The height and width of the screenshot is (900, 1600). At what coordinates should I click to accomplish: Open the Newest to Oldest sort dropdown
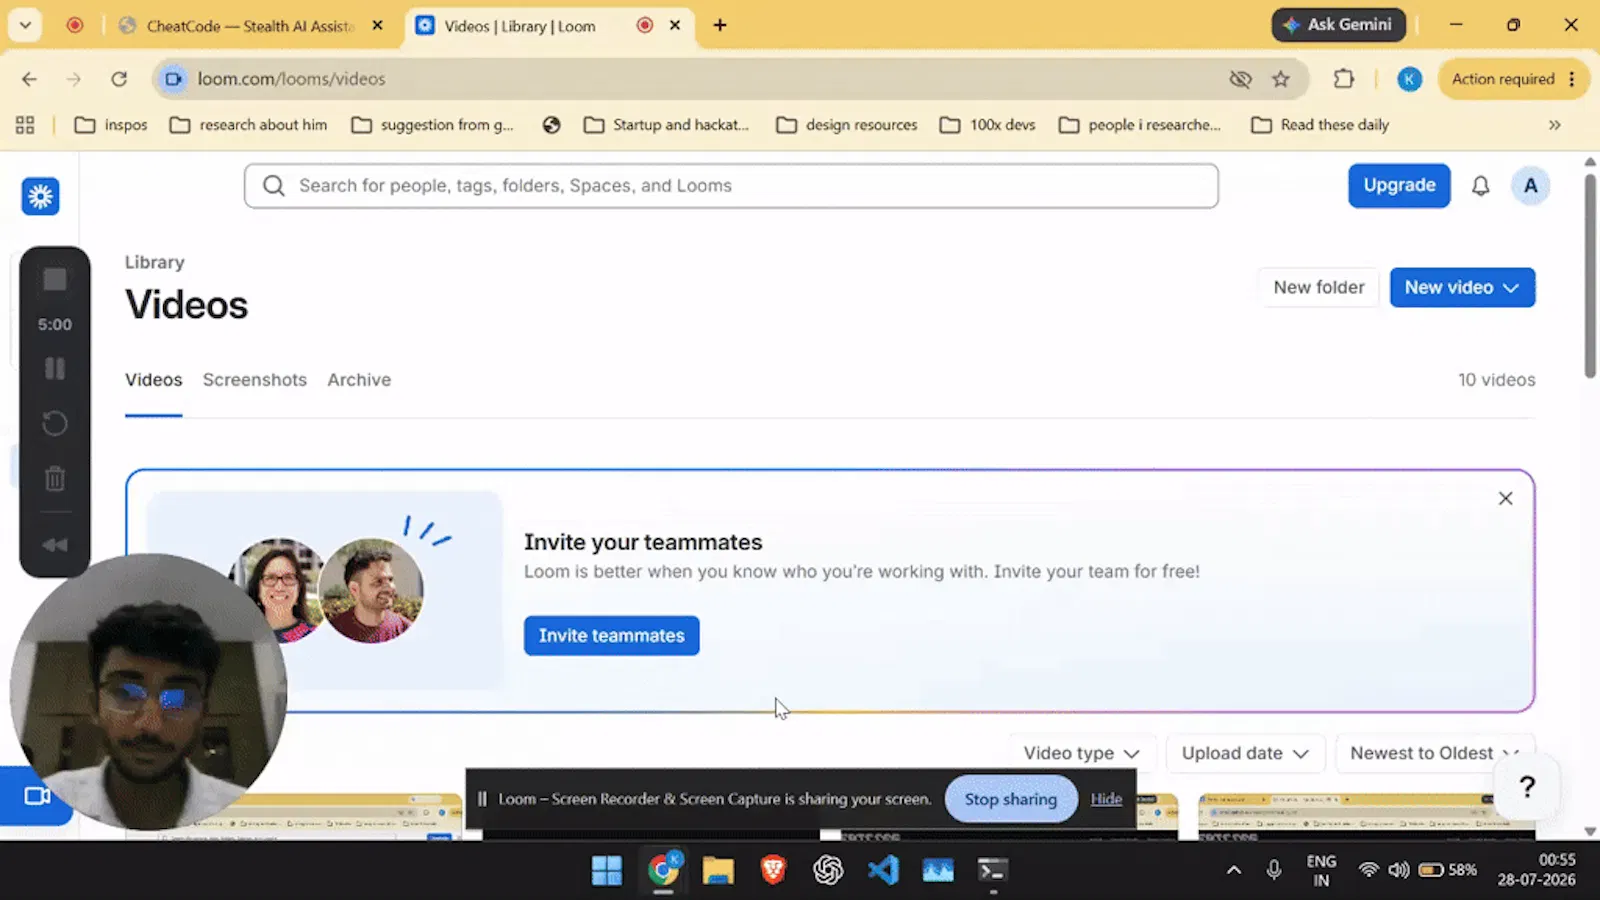click(x=1434, y=753)
